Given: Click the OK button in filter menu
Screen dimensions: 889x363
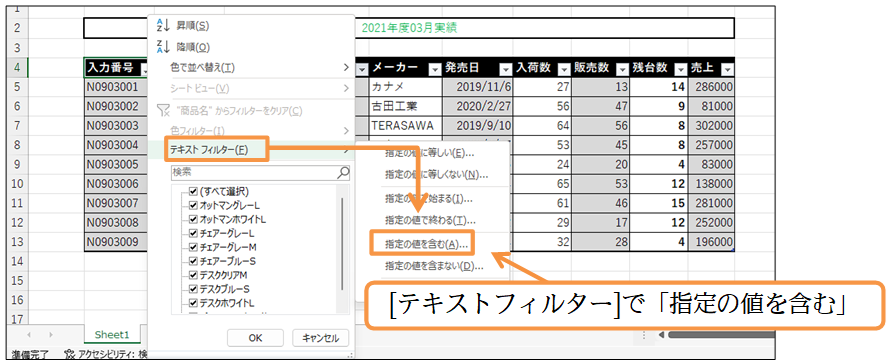Looking at the screenshot, I should tap(255, 338).
